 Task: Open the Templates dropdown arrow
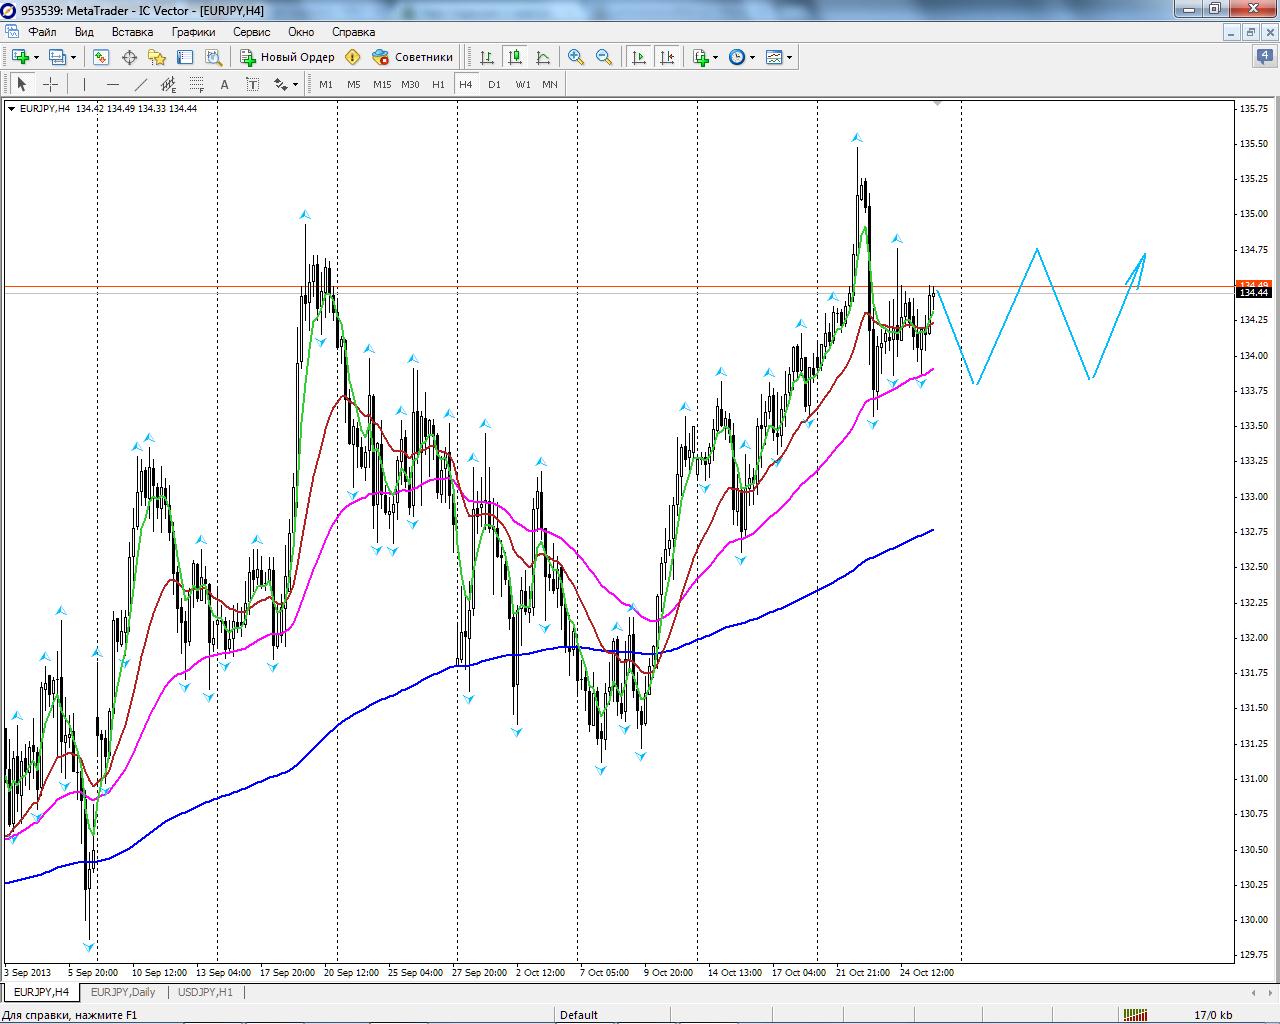790,58
